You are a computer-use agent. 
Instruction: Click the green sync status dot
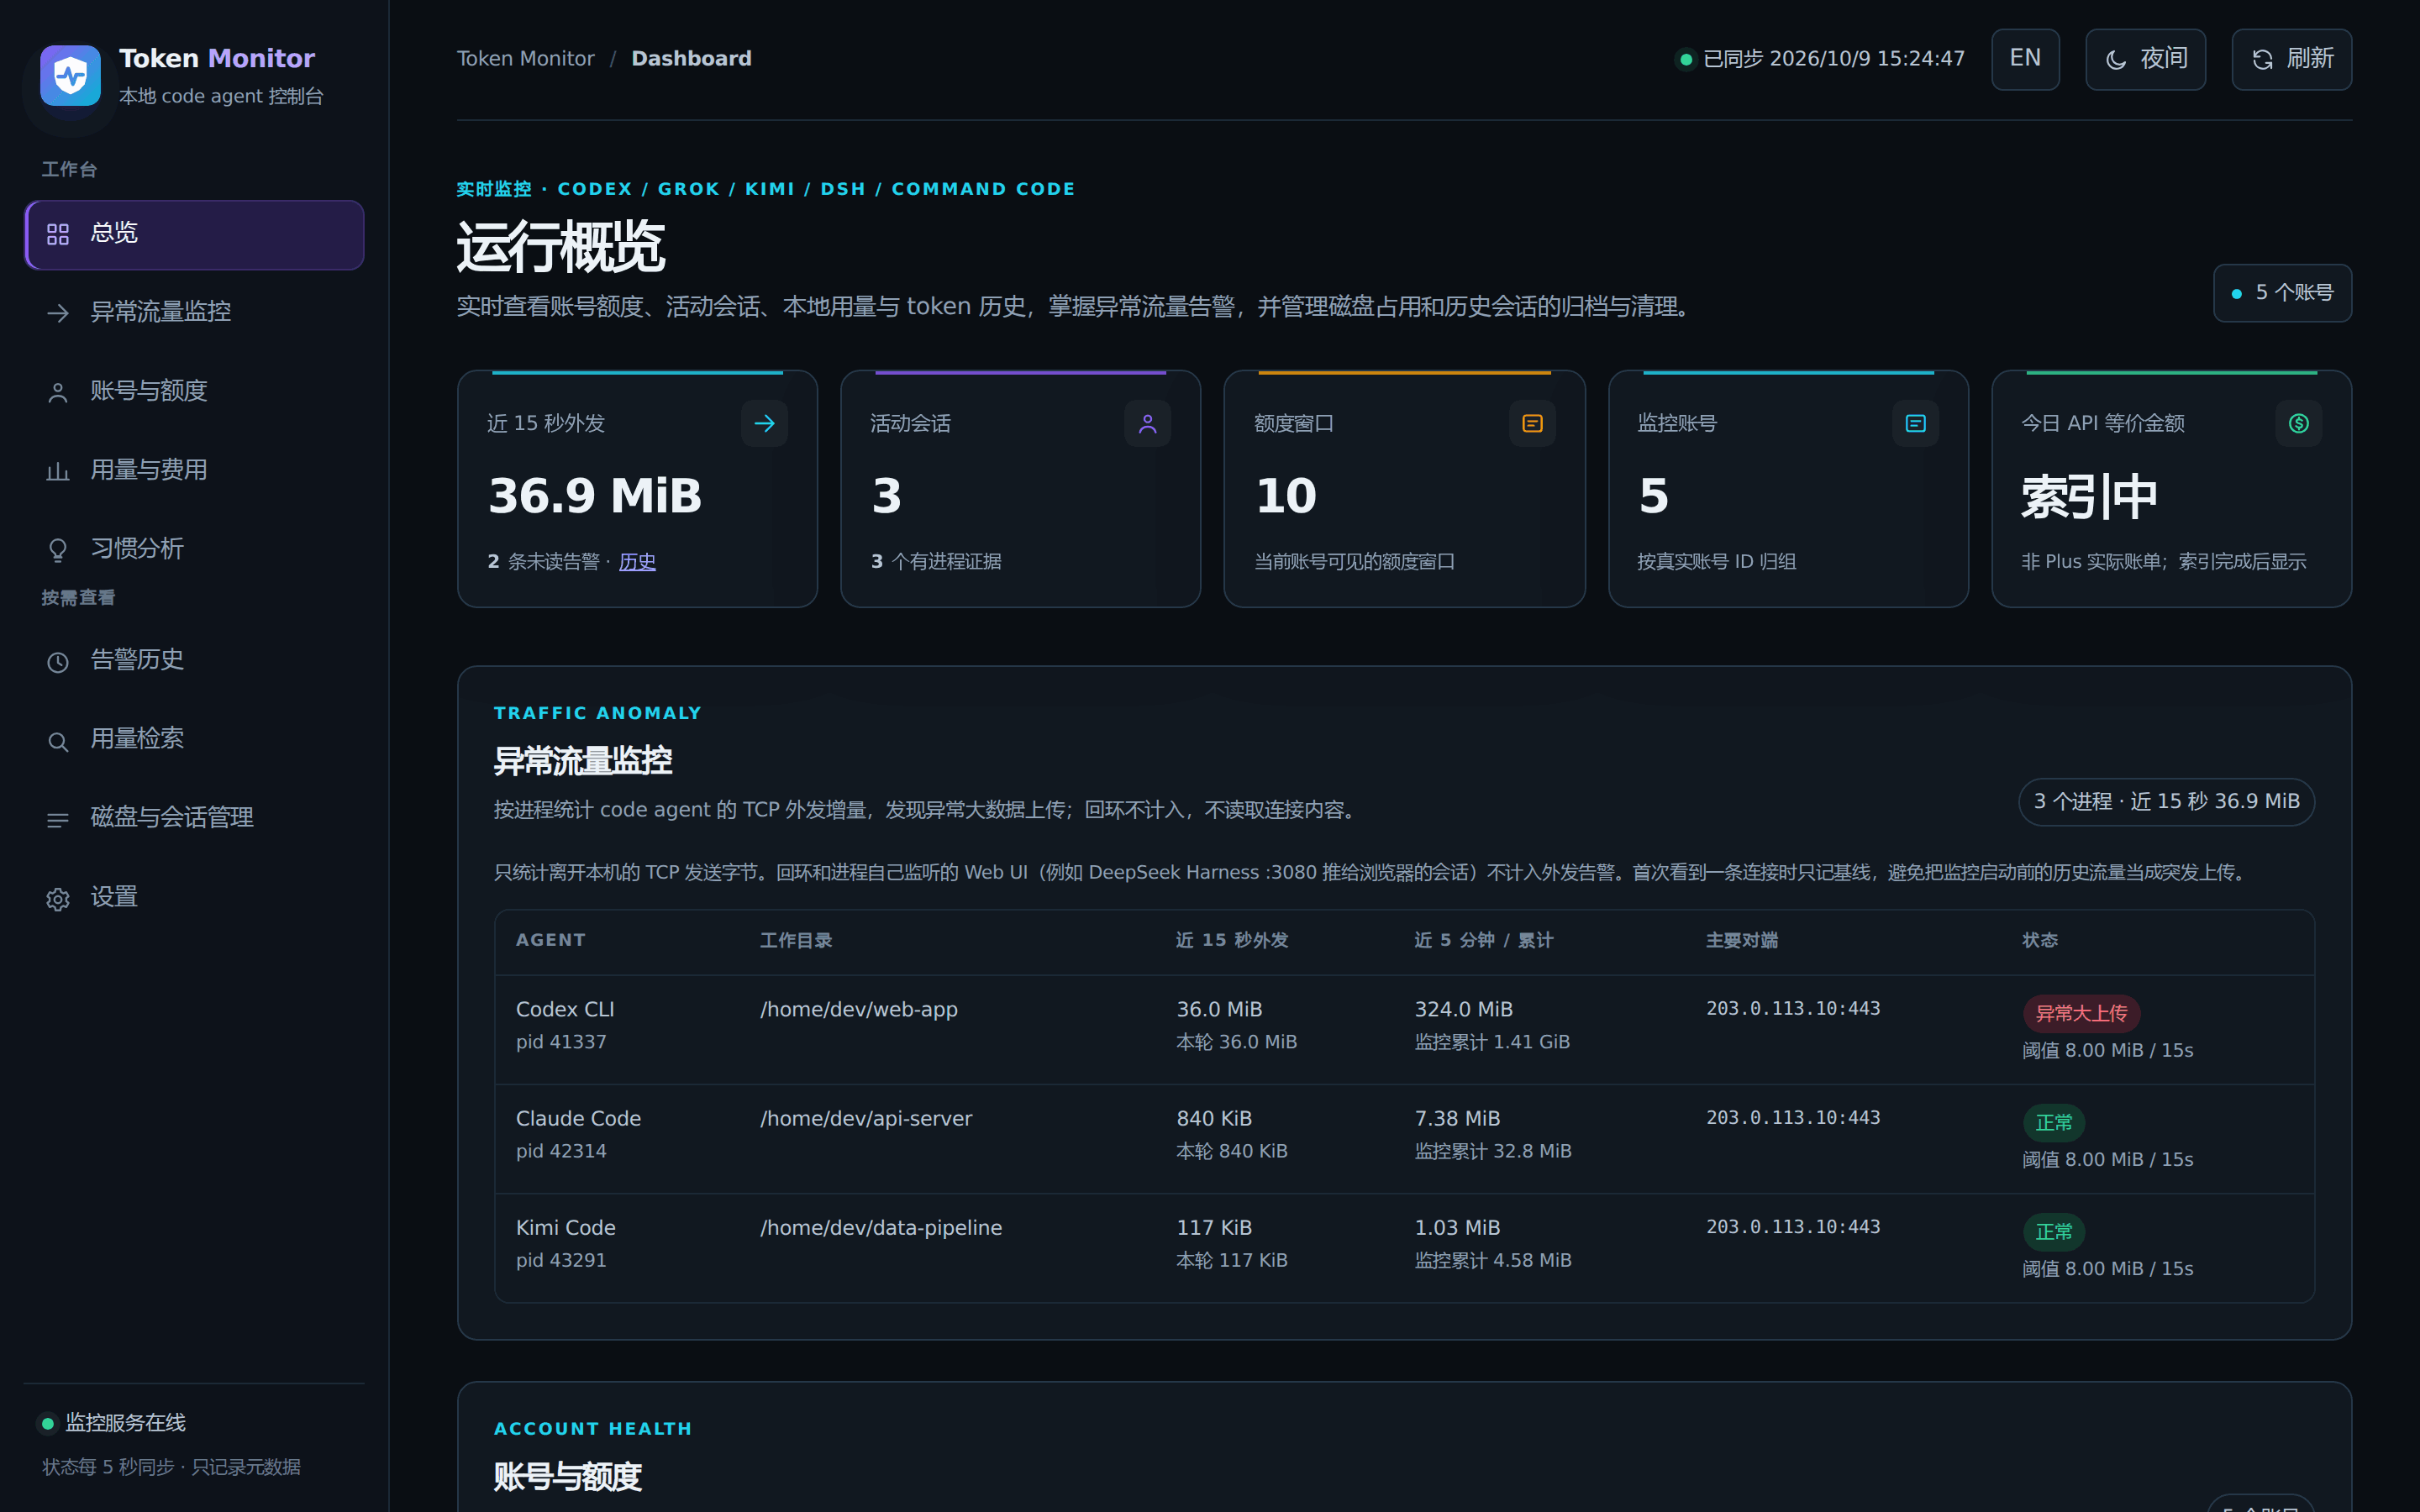[x=1686, y=60]
